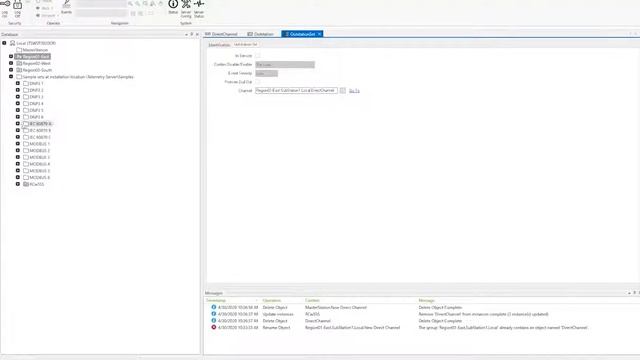The width and height of the screenshot is (640, 360).
Task: Expand the DNP3 3 folder
Action: coord(18,97)
